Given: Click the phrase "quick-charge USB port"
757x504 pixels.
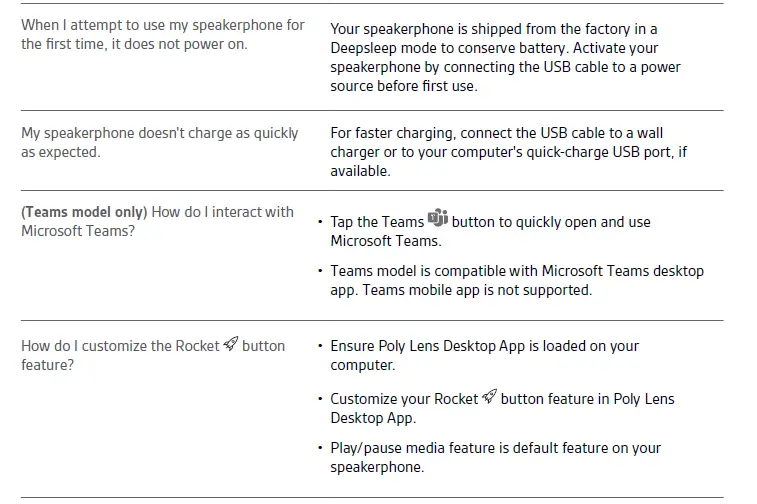Looking at the screenshot, I should [586, 152].
